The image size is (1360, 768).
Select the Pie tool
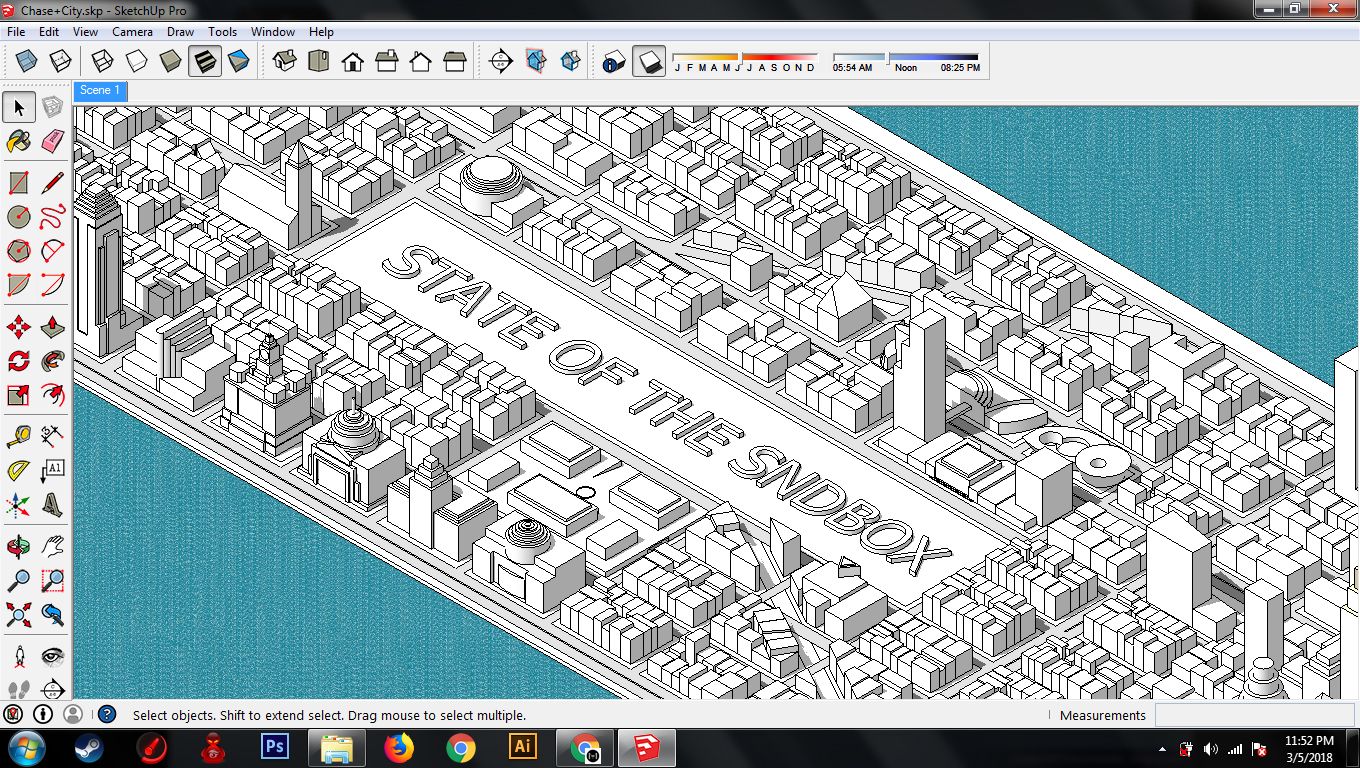pos(19,284)
